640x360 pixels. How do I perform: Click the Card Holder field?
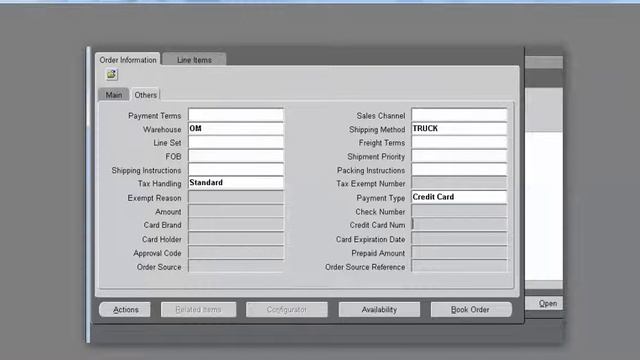[236, 239]
